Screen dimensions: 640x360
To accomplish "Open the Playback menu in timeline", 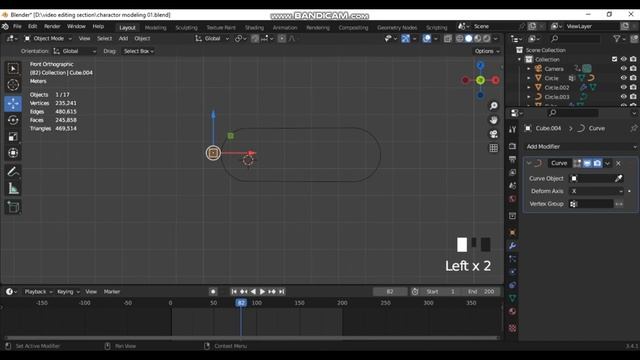I will (x=38, y=291).
